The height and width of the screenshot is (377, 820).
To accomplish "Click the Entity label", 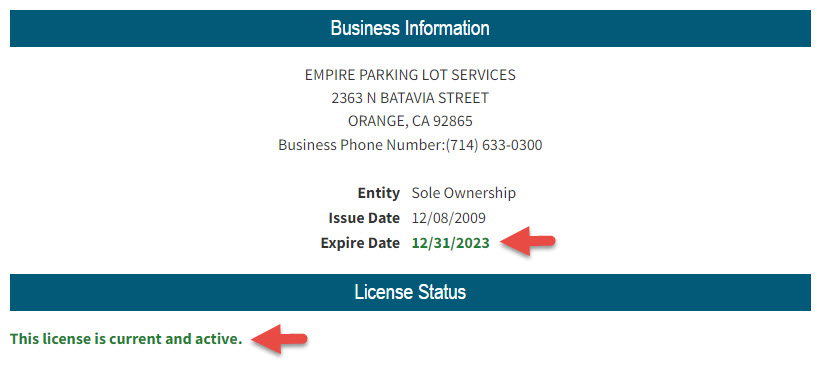I will click(x=379, y=193).
